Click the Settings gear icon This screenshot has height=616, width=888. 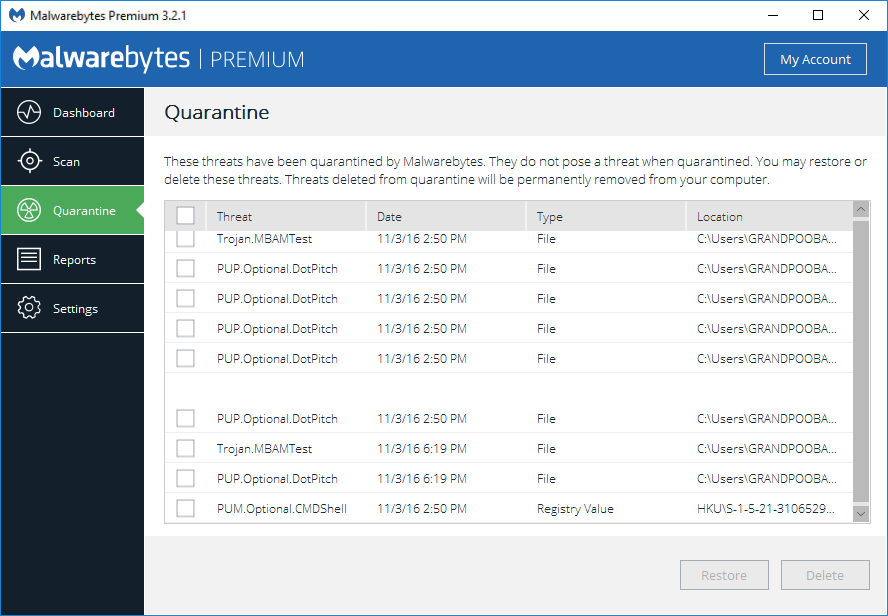pyautogui.click(x=29, y=308)
